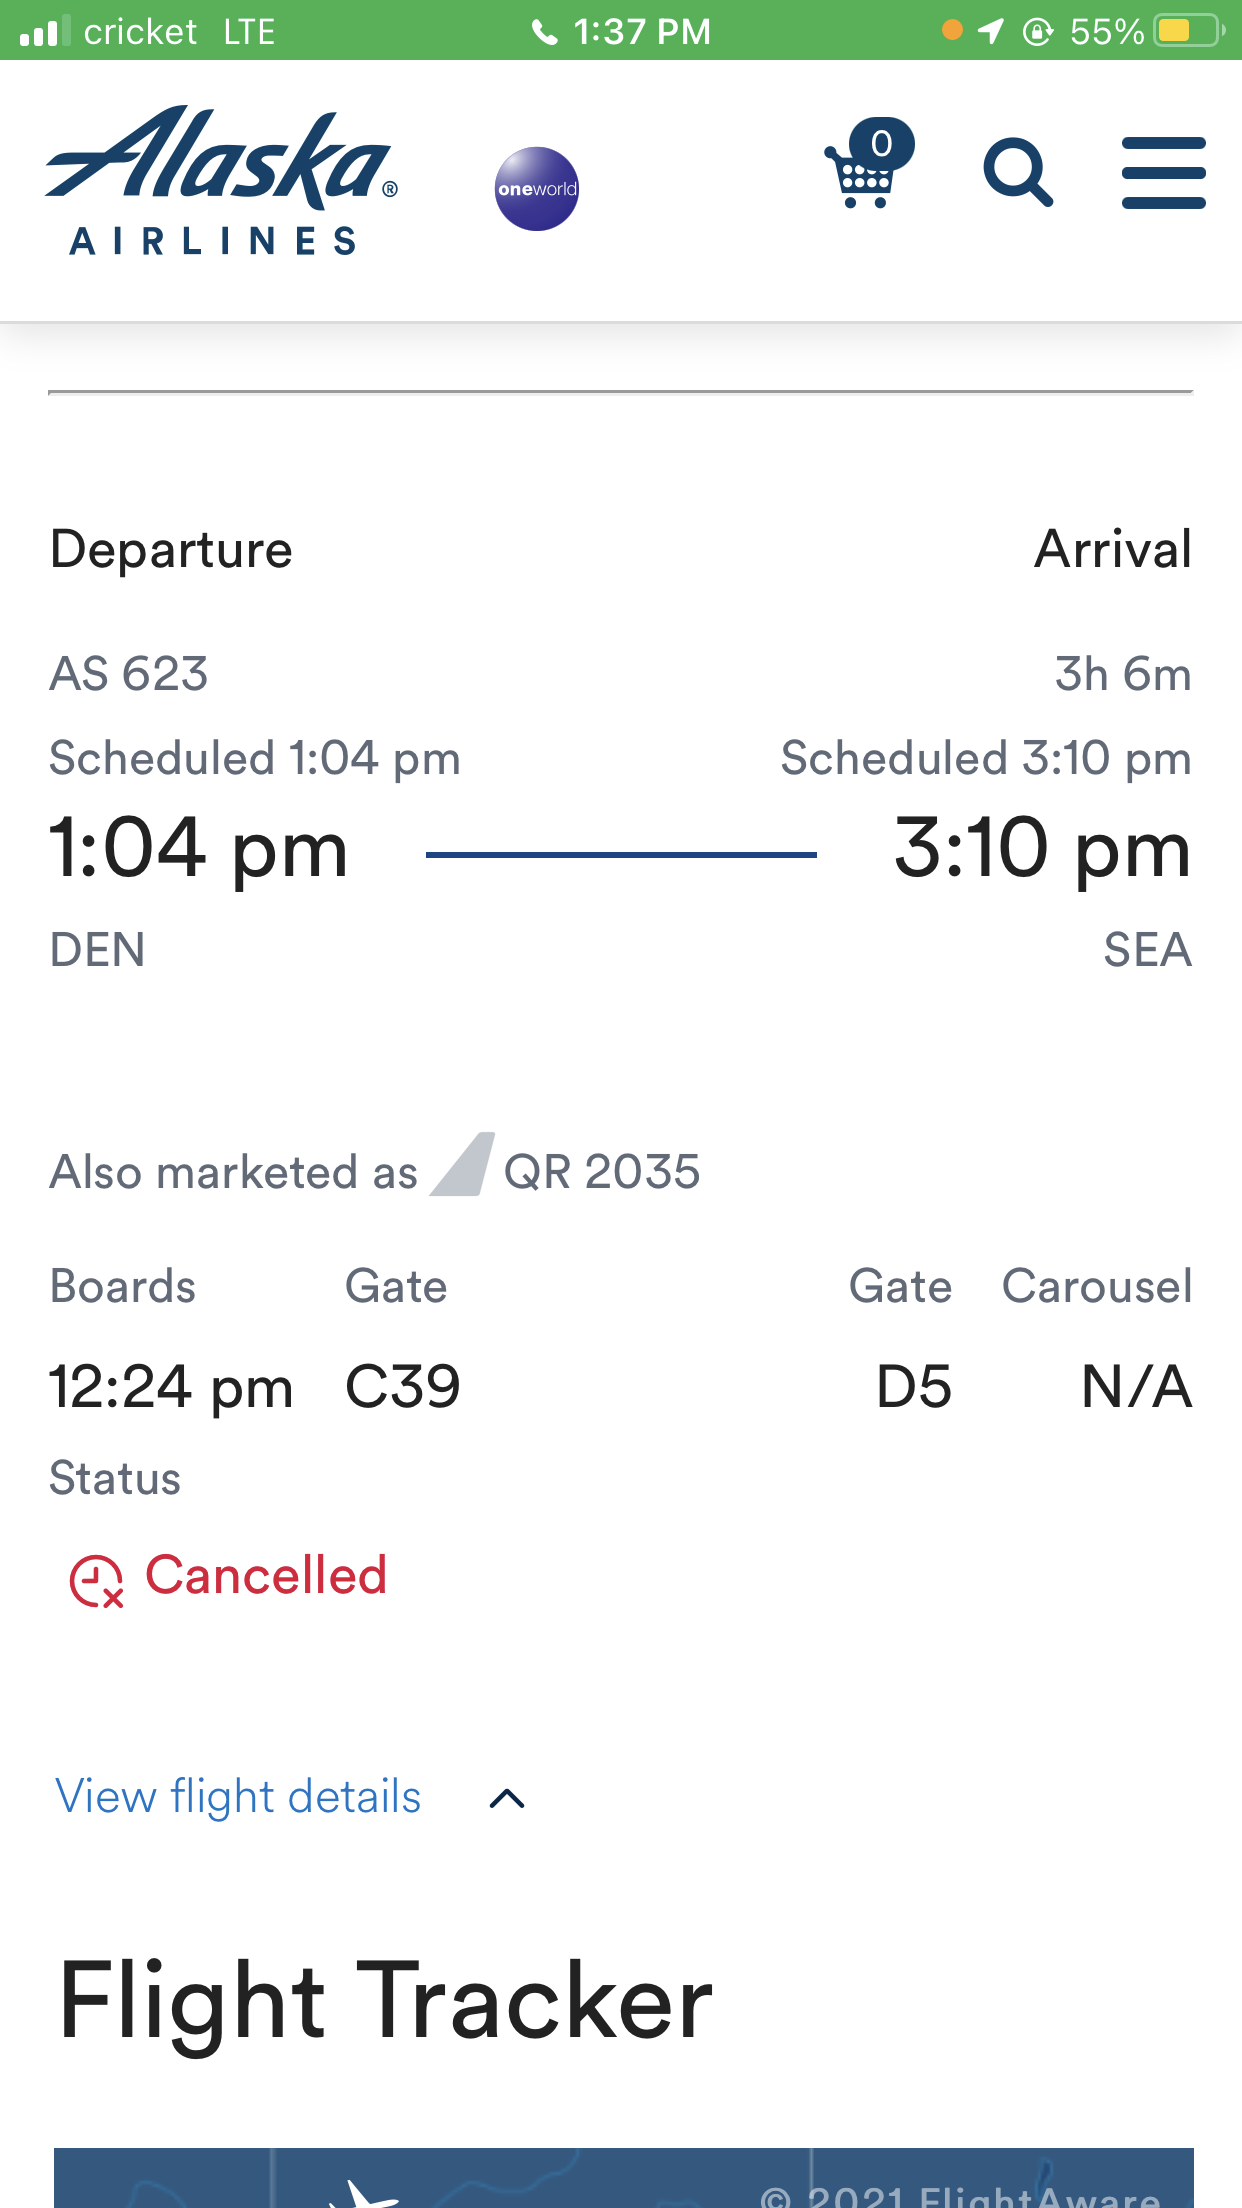Click the View flight details link
This screenshot has width=1242, height=2208.
click(238, 1797)
